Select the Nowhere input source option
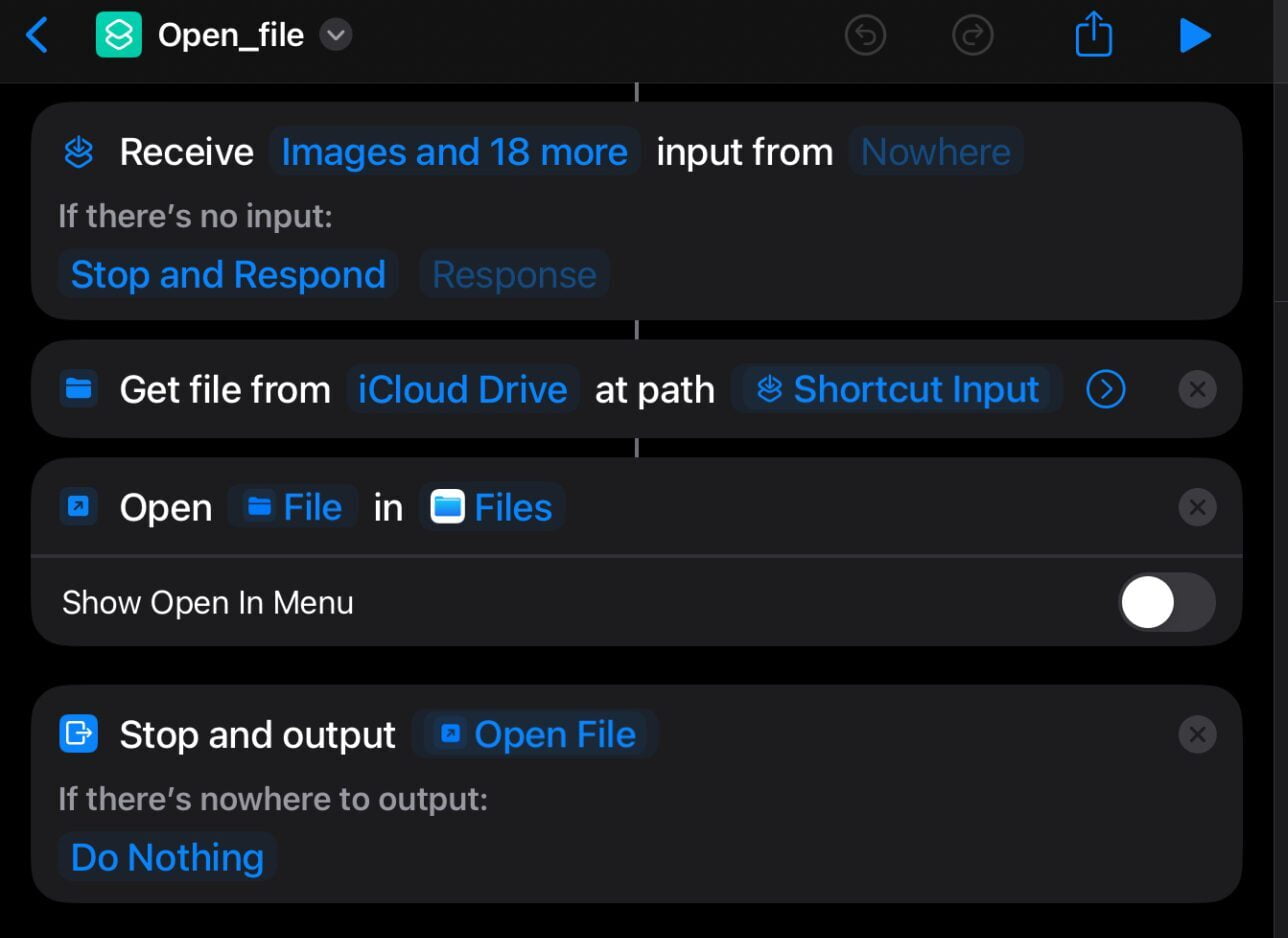Image resolution: width=1288 pixels, height=938 pixels. click(934, 151)
